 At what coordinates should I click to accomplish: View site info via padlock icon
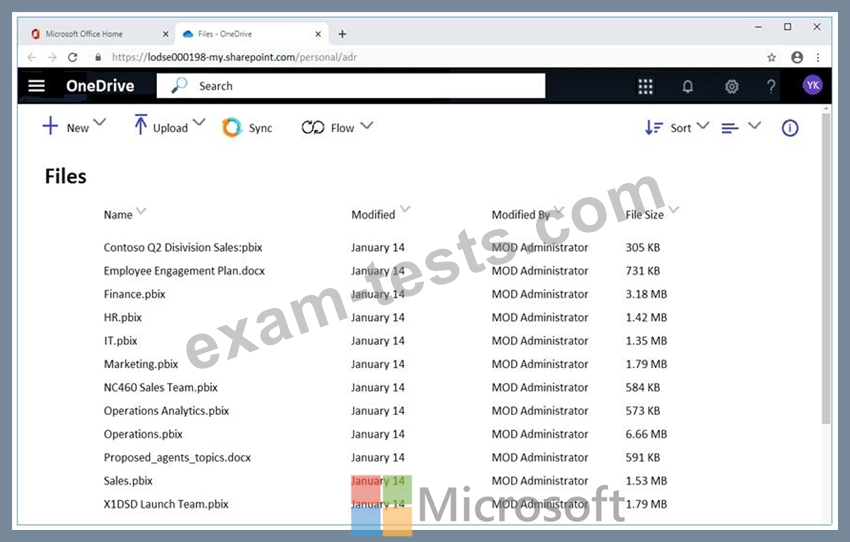[98, 57]
